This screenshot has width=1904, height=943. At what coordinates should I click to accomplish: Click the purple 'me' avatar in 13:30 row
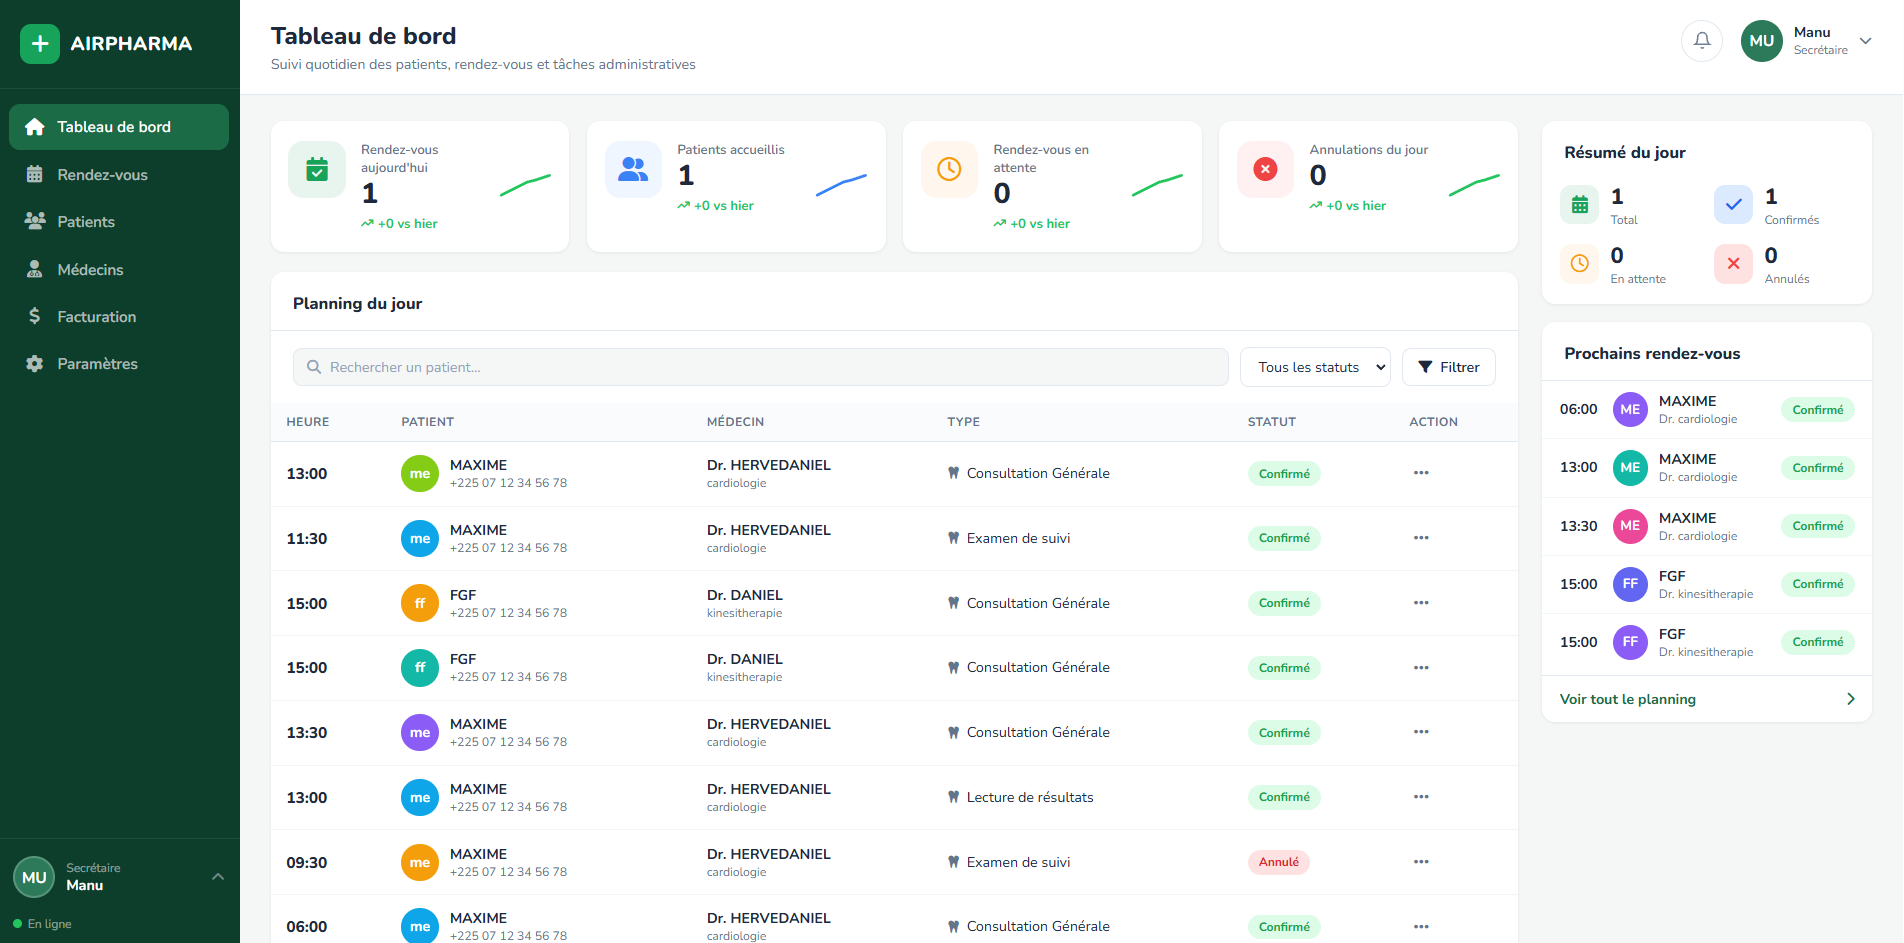click(420, 733)
